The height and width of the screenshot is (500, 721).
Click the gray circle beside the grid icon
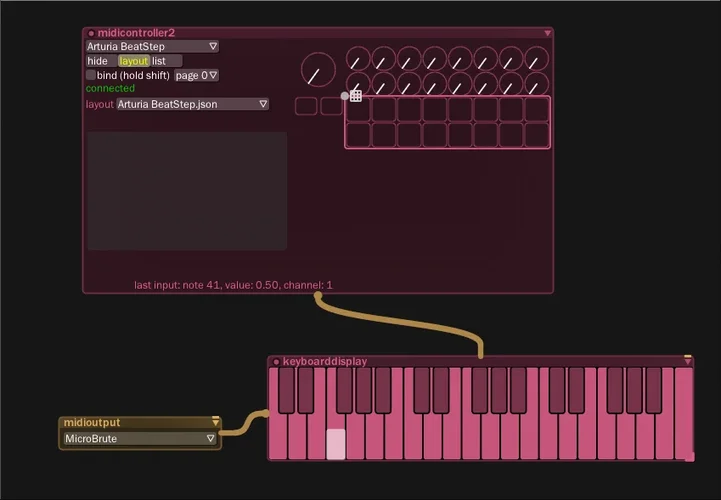345,96
